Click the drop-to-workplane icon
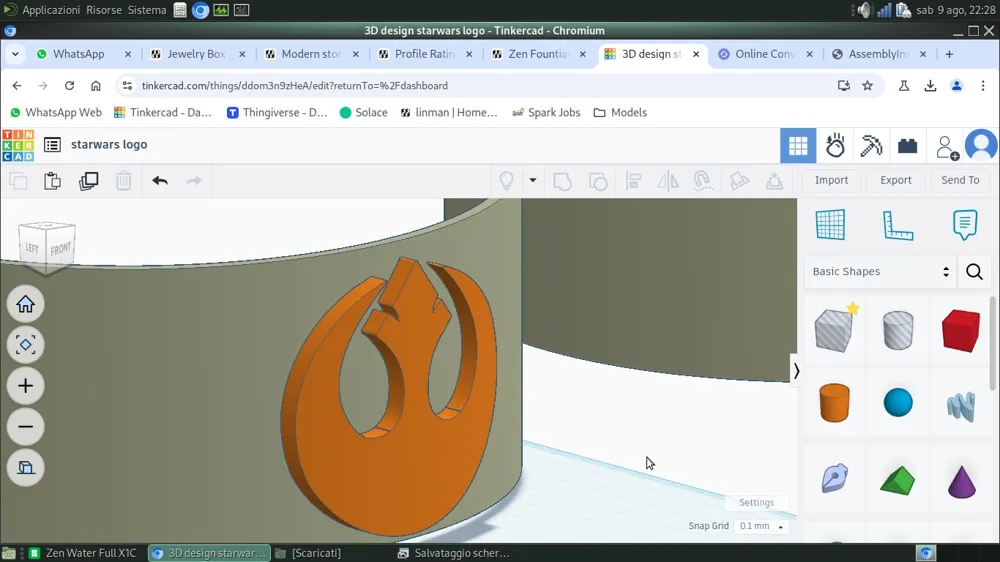This screenshot has height=562, width=1000. [x=774, y=181]
